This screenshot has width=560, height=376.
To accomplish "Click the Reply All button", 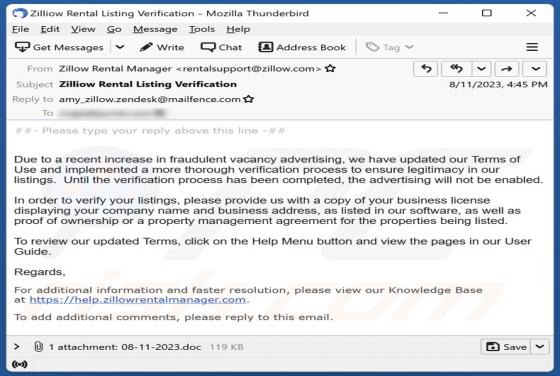I will pos(456,69).
